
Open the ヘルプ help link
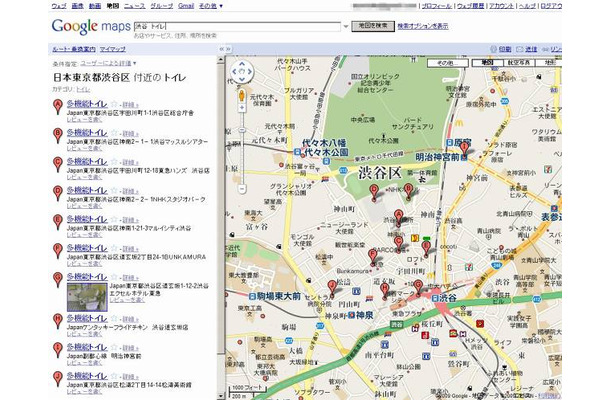coord(527,6)
